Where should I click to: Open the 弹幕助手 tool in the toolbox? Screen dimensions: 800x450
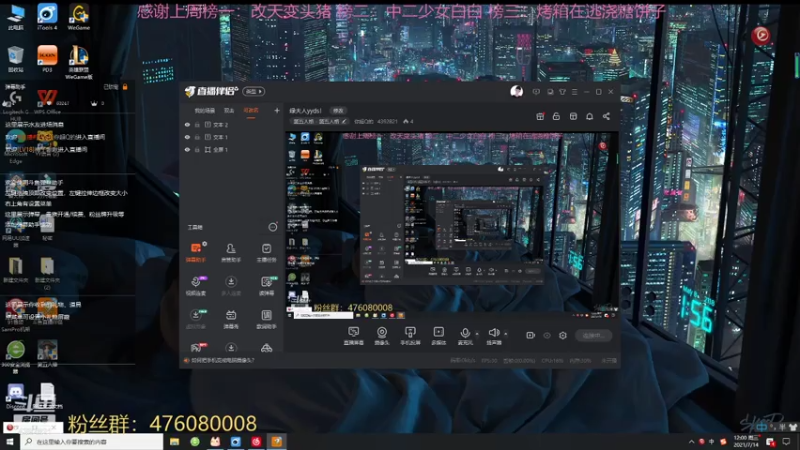[x=196, y=252]
